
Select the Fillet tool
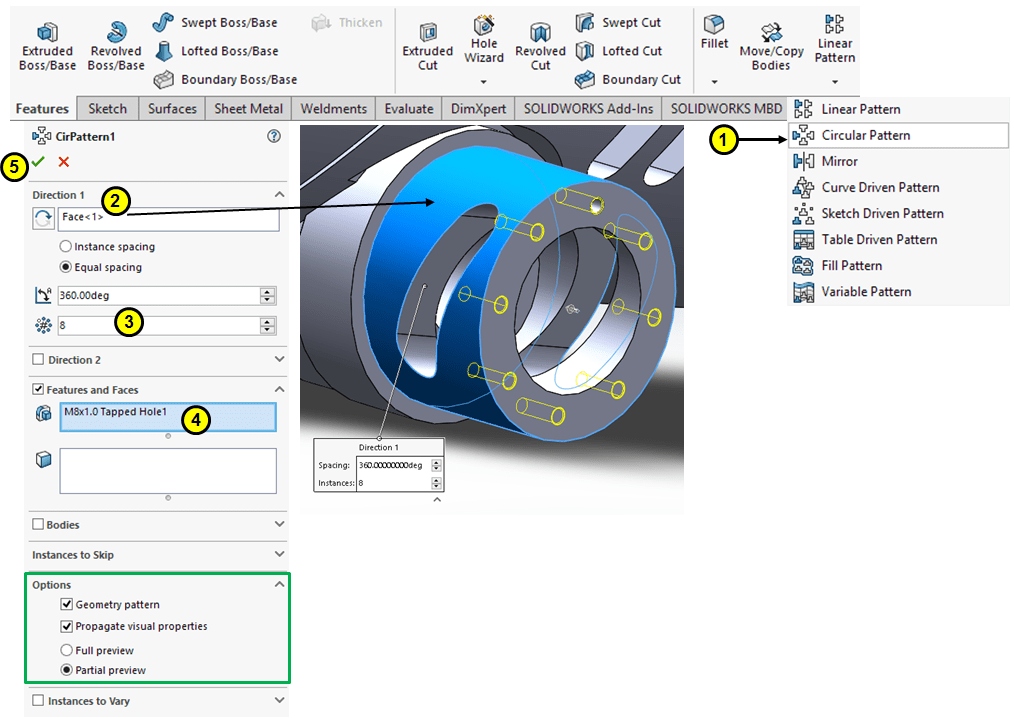(714, 25)
